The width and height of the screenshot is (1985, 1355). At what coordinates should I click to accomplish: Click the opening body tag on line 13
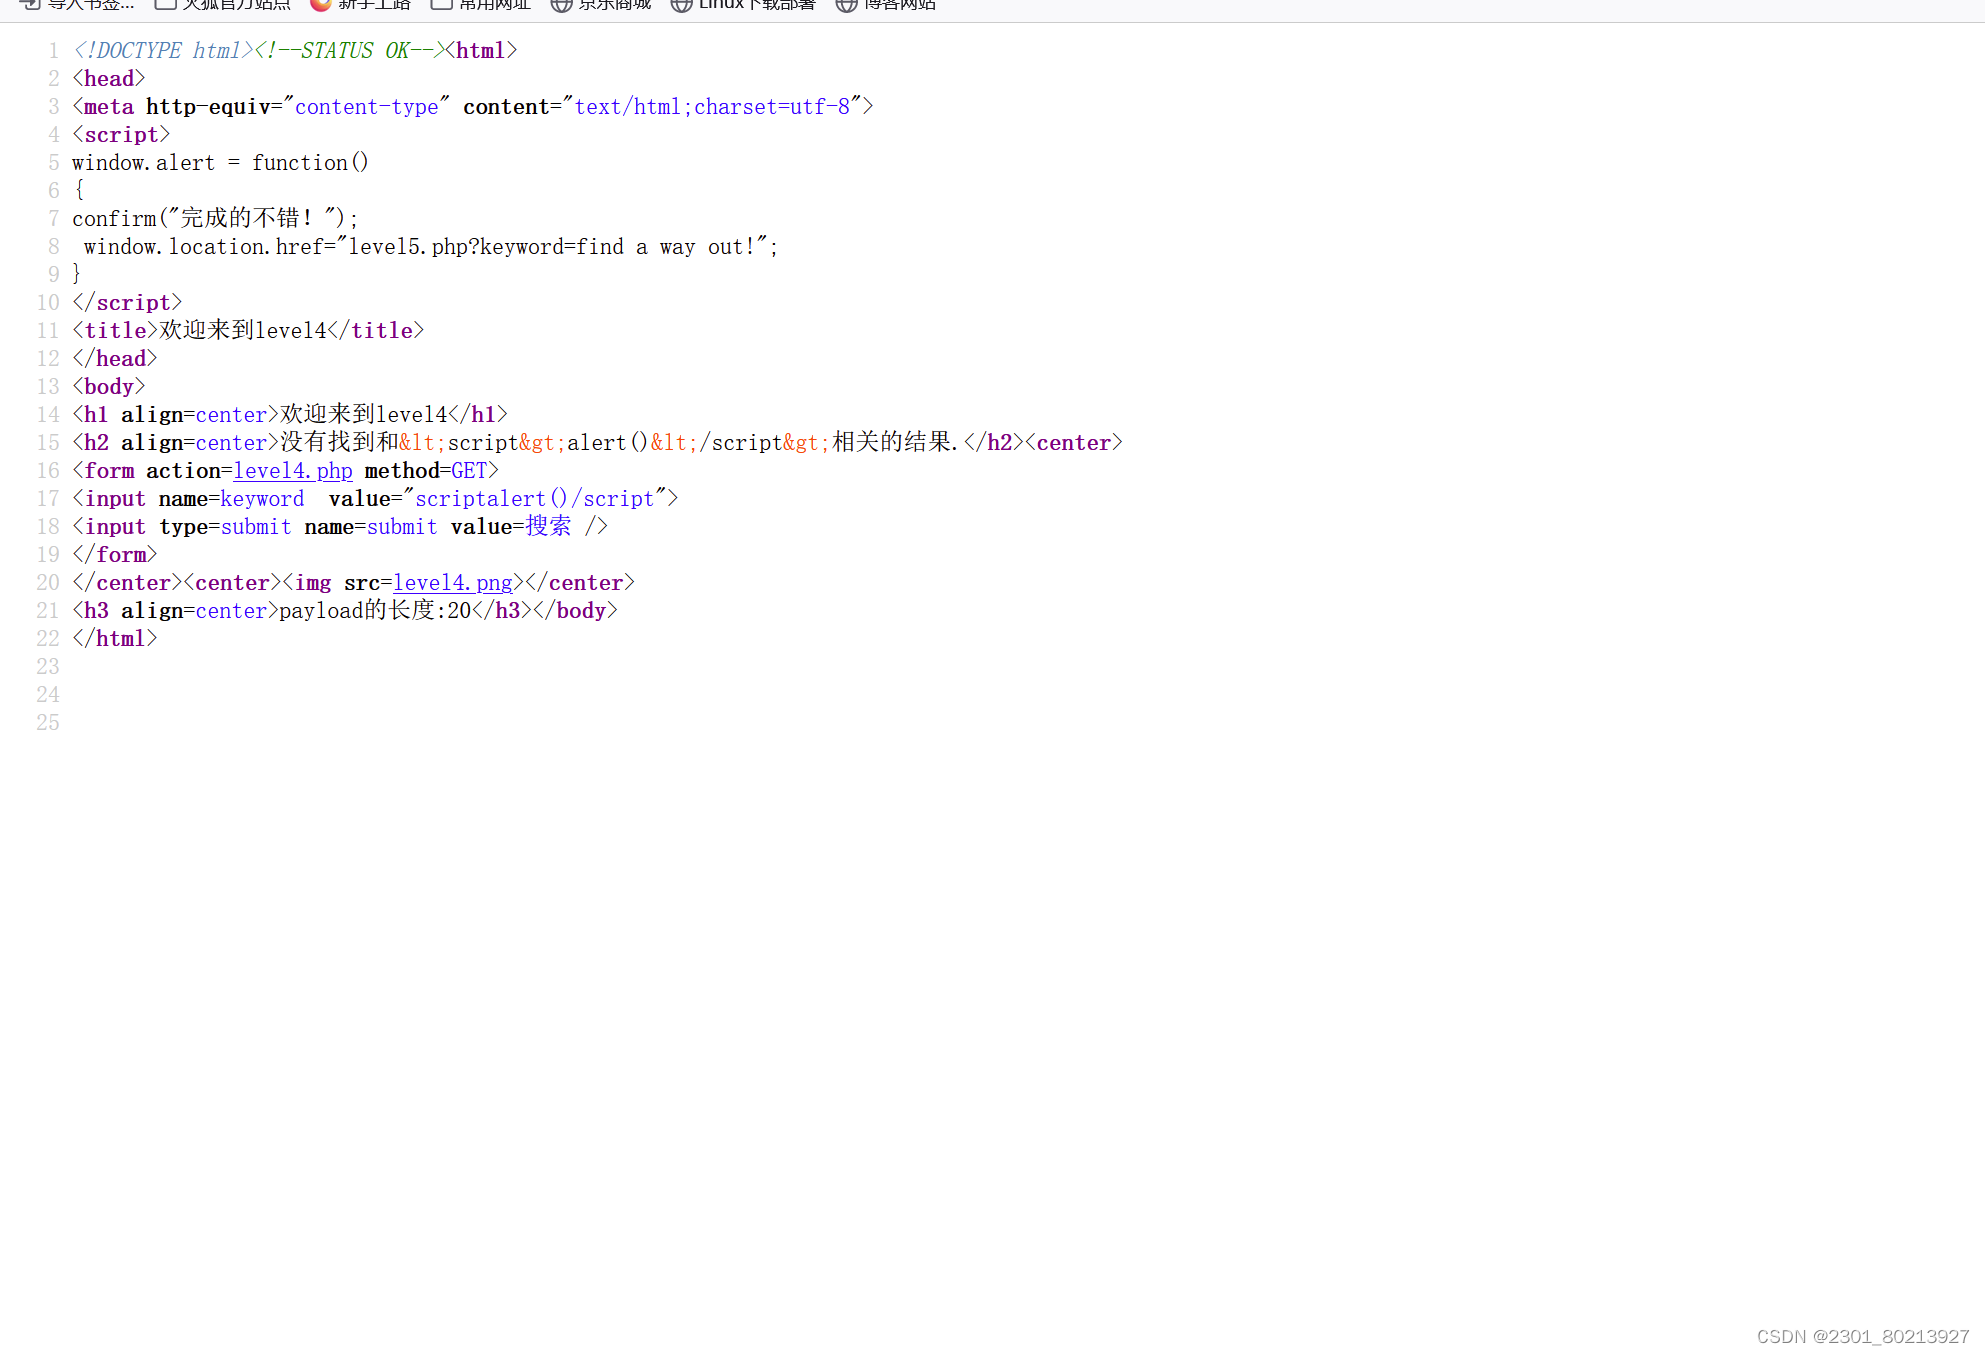pyautogui.click(x=109, y=387)
